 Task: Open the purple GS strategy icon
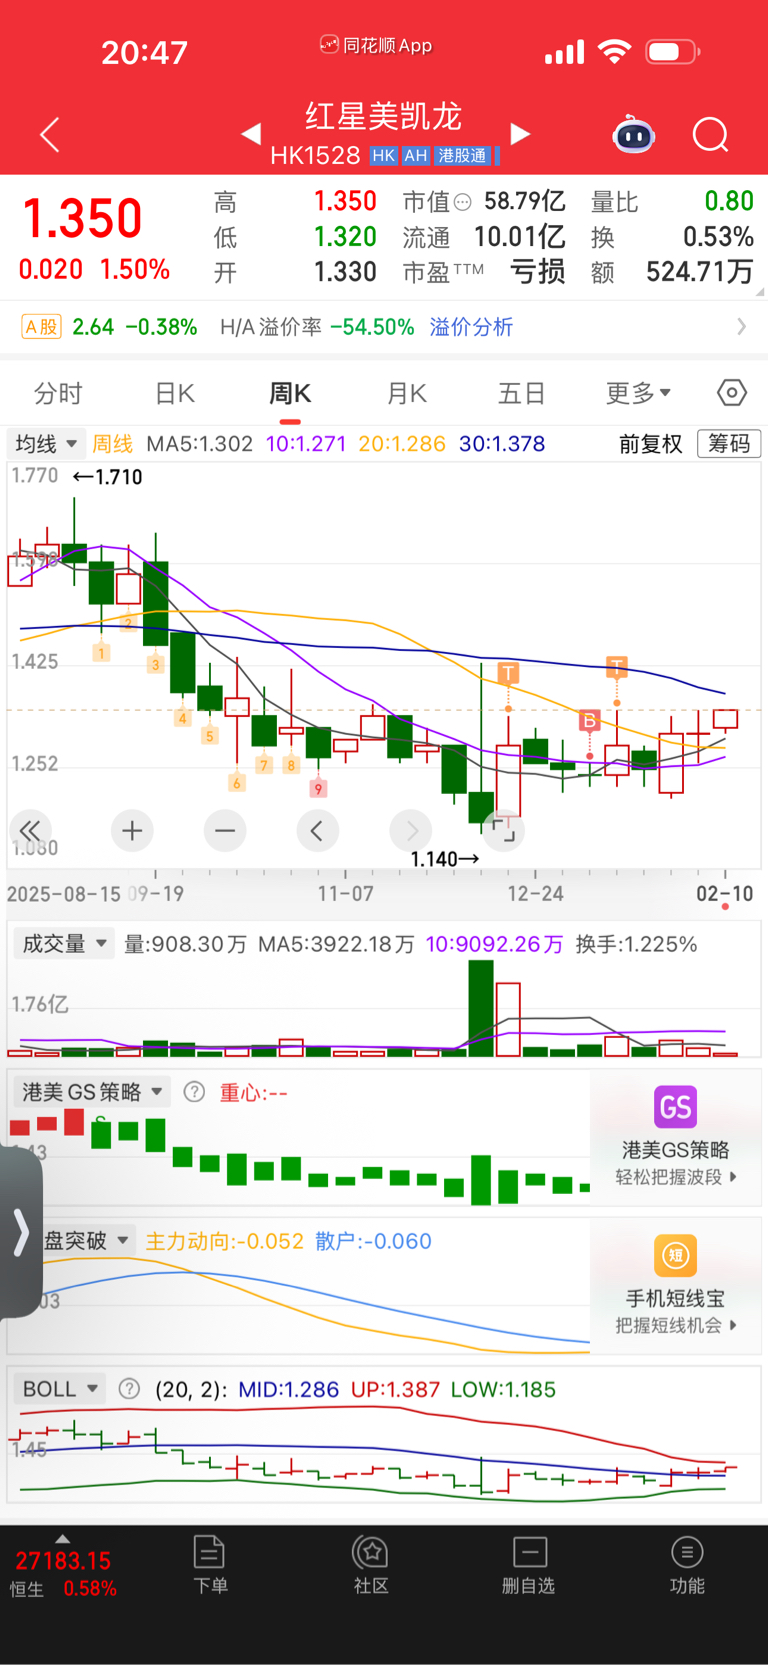click(x=675, y=1107)
